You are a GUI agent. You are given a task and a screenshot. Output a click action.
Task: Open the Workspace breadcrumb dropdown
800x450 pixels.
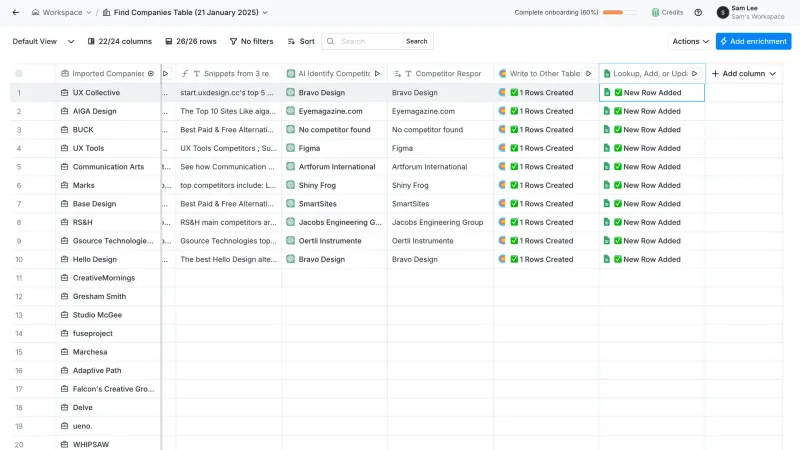(x=88, y=12)
